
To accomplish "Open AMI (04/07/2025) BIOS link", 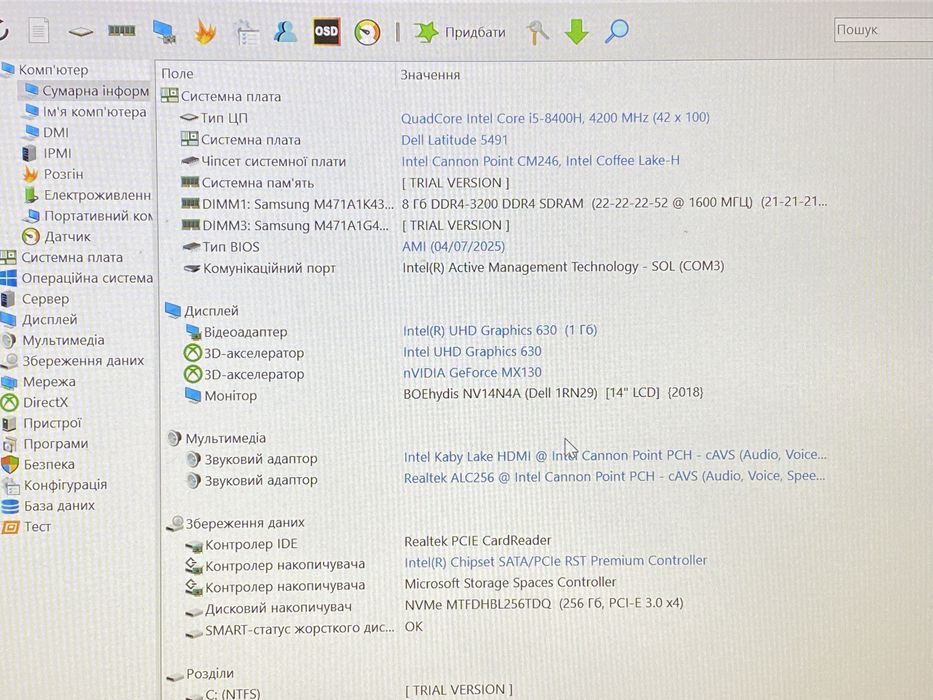I will click(x=453, y=246).
